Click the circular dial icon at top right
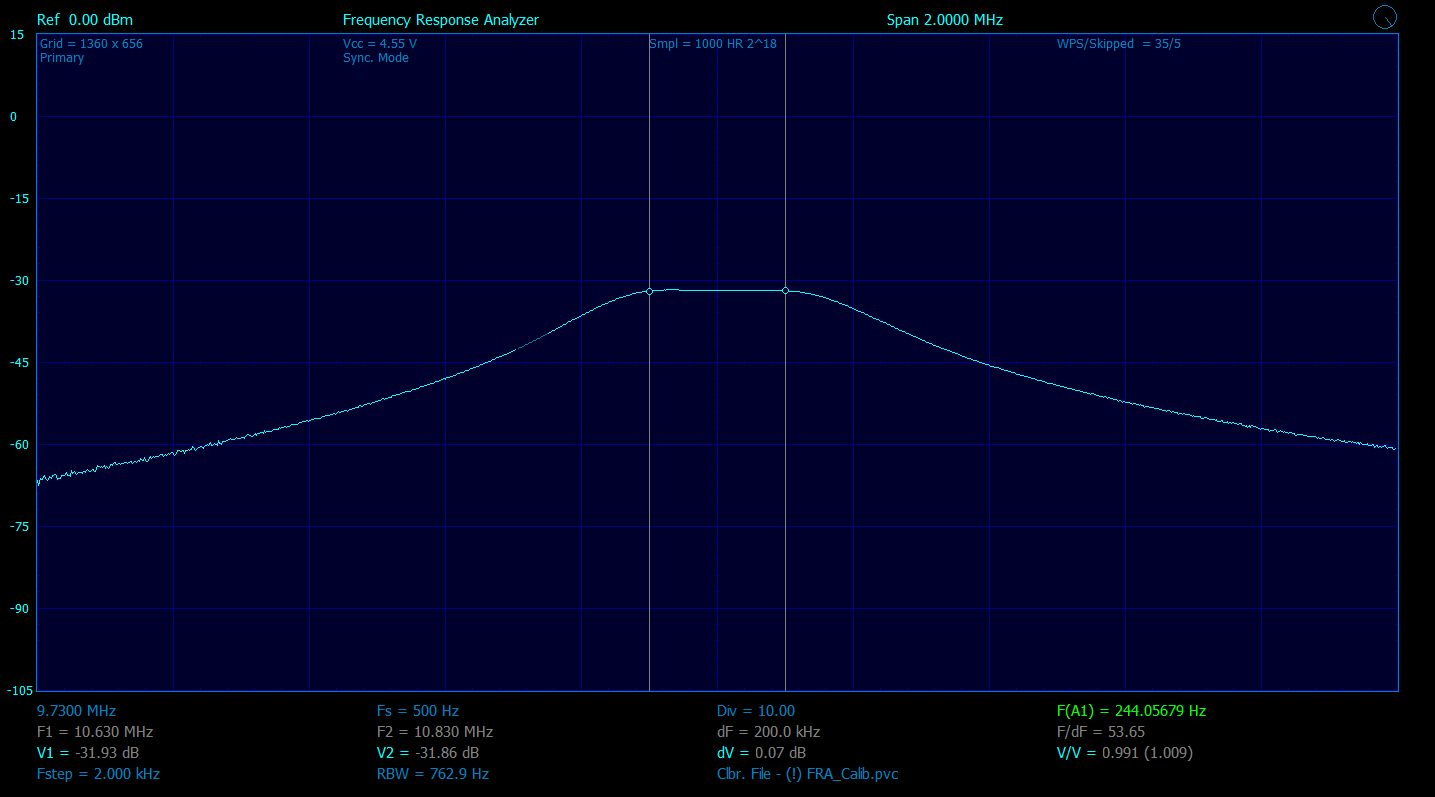 tap(1385, 16)
